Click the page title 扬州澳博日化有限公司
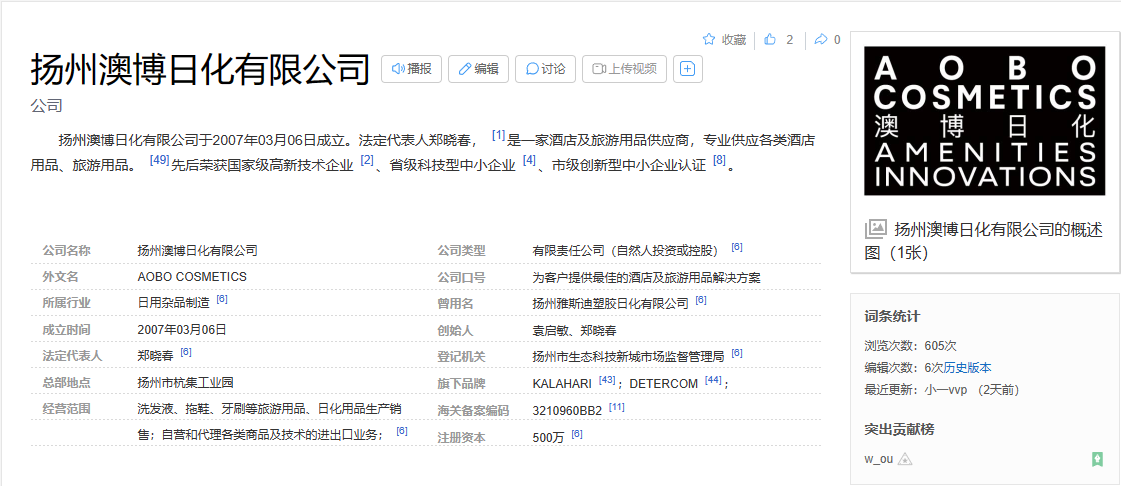This screenshot has height=486, width=1121. click(200, 69)
